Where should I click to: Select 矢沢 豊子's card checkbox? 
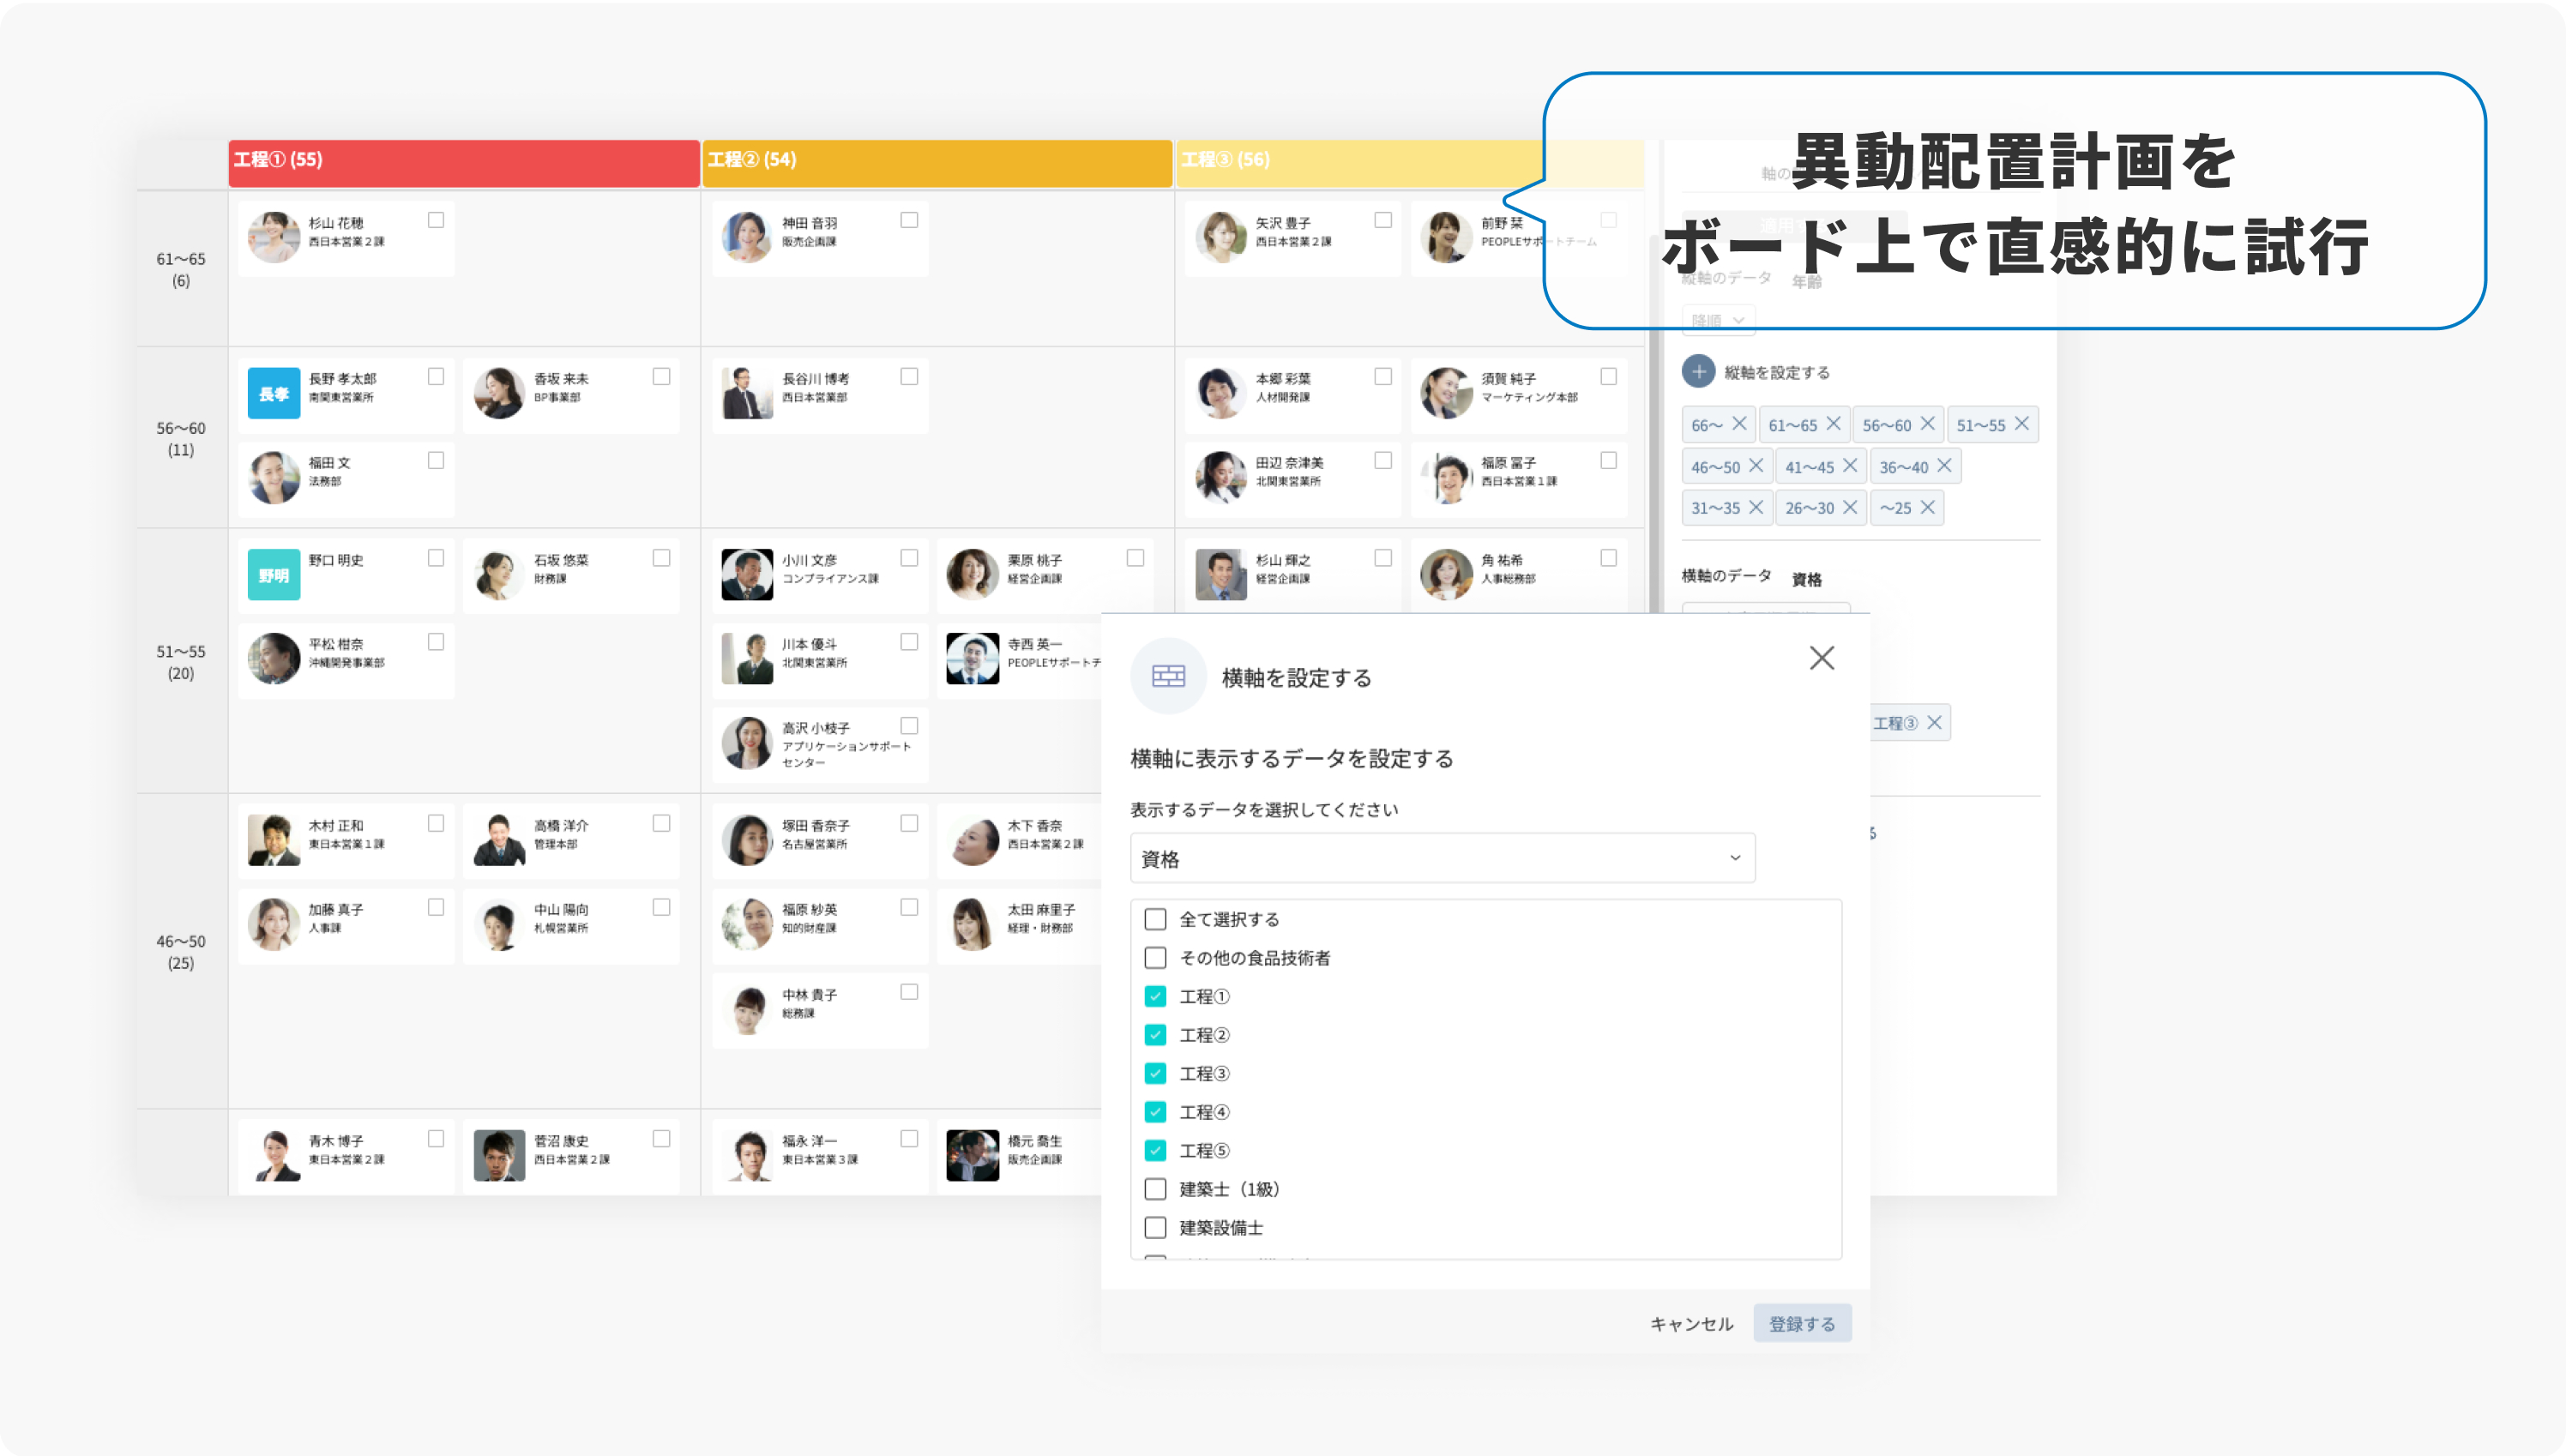point(1383,220)
